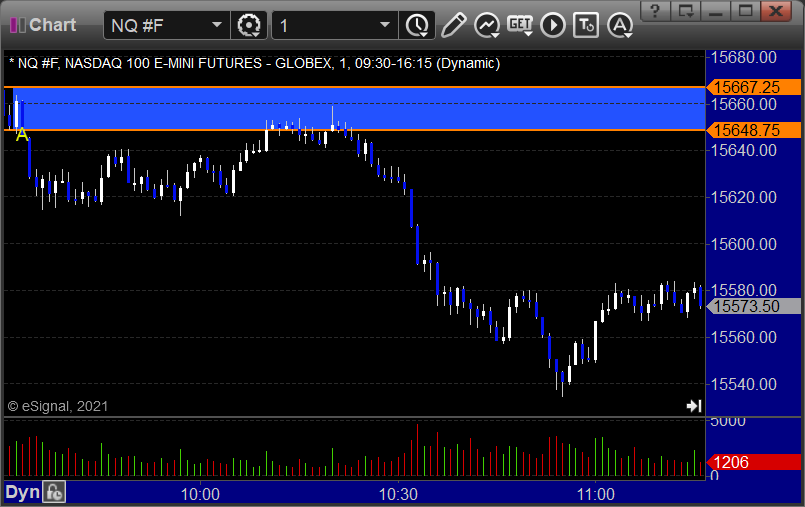Click the 15640.00 price axis label
The height and width of the screenshot is (507, 805).
pyautogui.click(x=743, y=150)
